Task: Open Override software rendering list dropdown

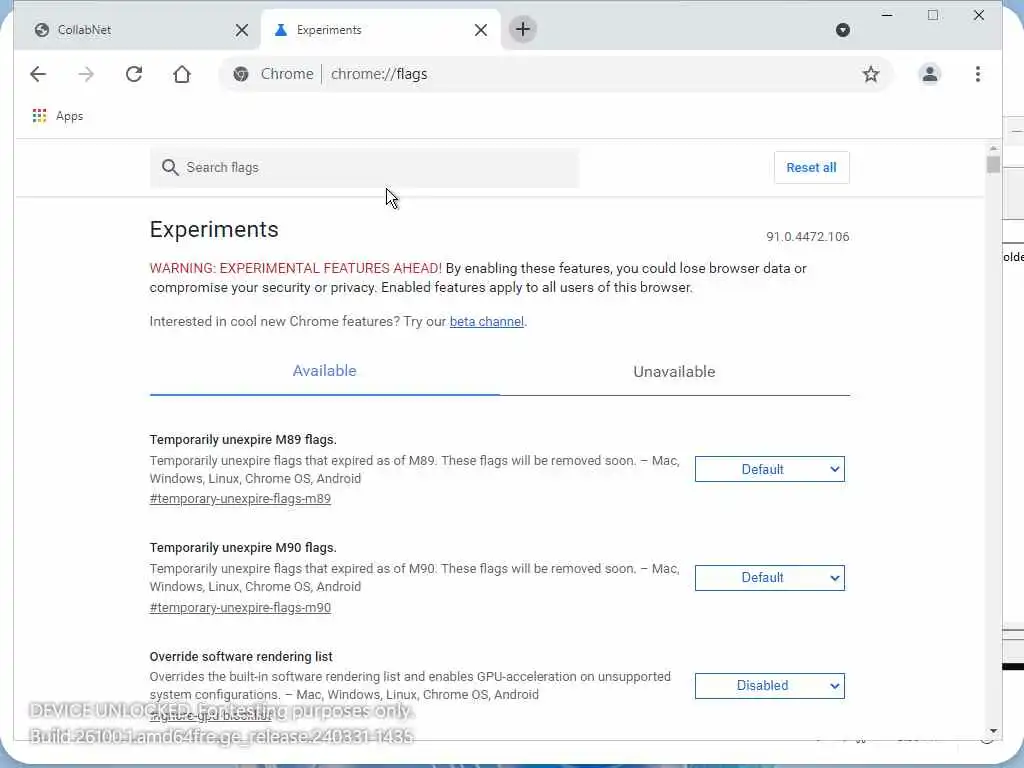Action: click(769, 686)
